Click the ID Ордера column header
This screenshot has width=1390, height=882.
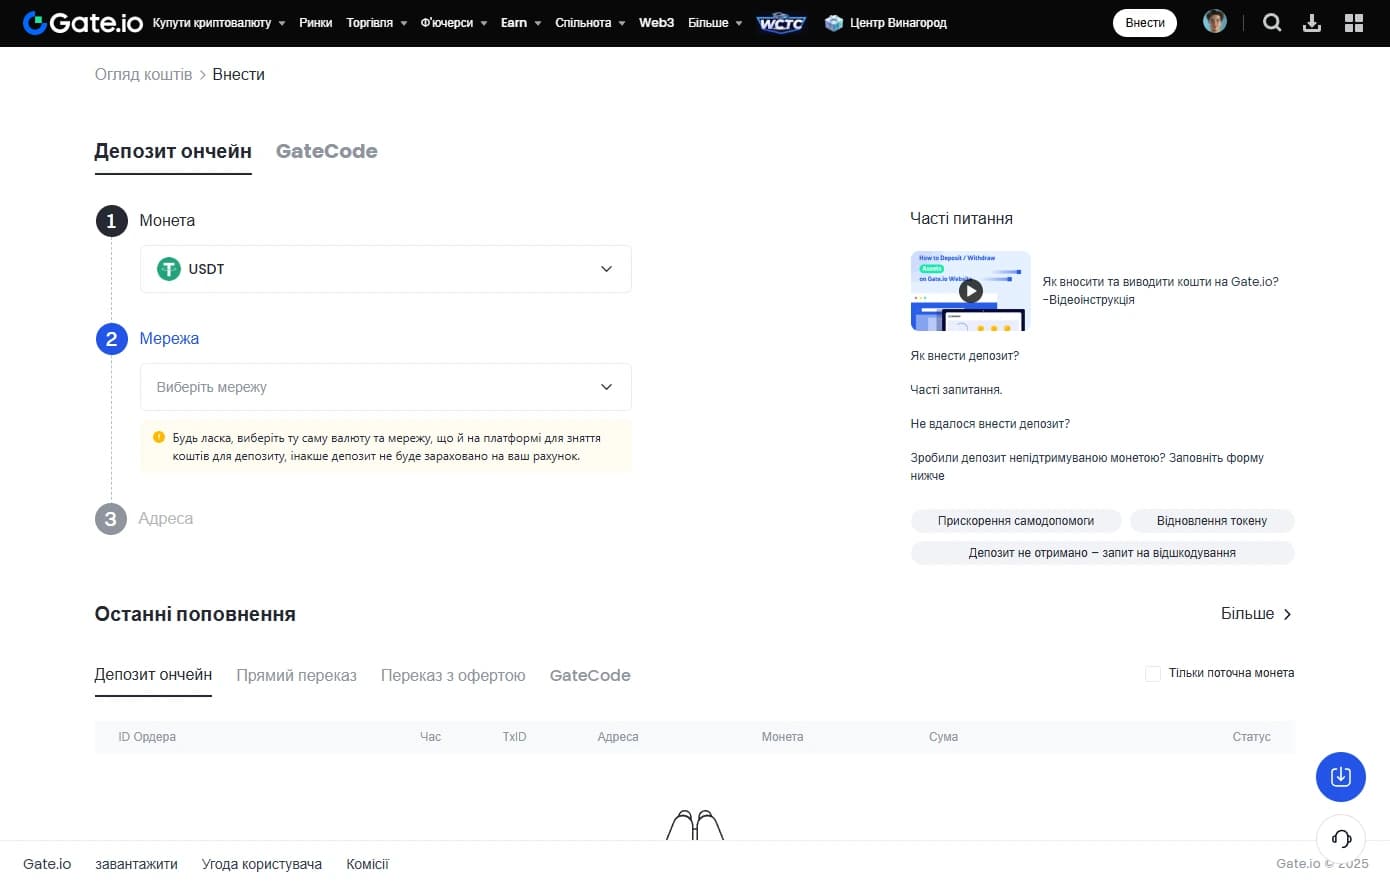(x=147, y=737)
